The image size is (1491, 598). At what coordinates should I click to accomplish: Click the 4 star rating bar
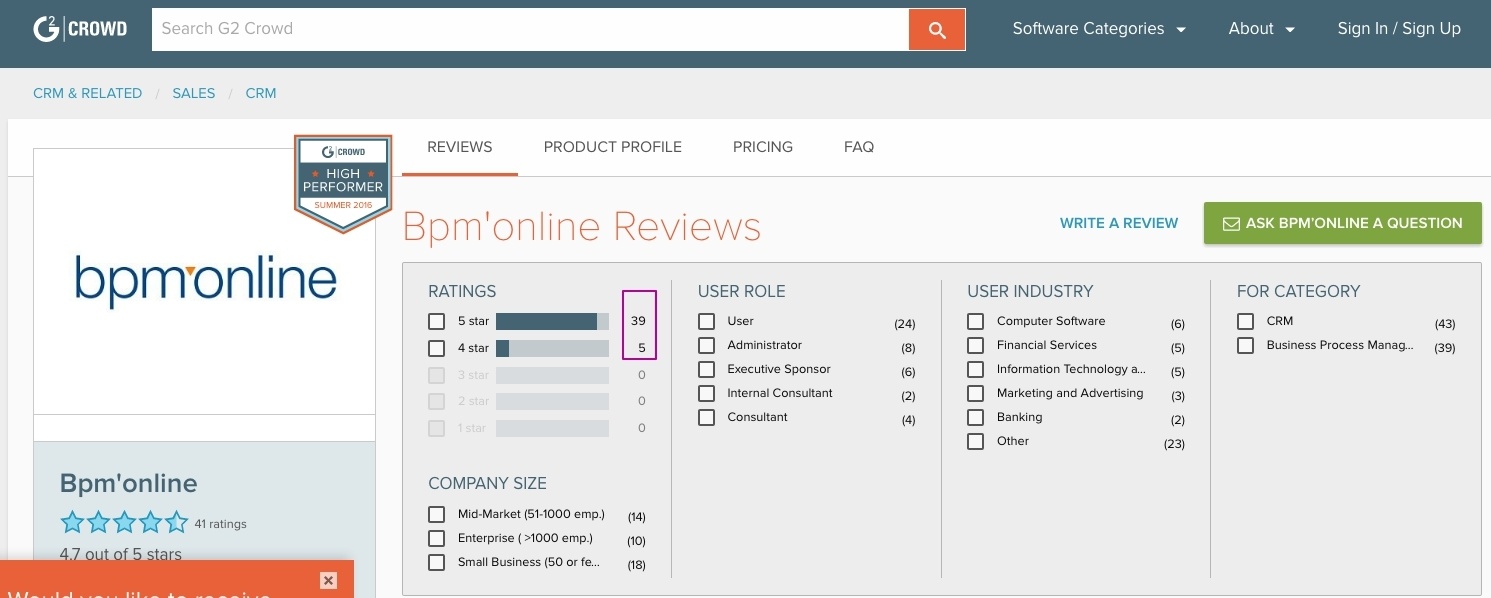[552, 349]
